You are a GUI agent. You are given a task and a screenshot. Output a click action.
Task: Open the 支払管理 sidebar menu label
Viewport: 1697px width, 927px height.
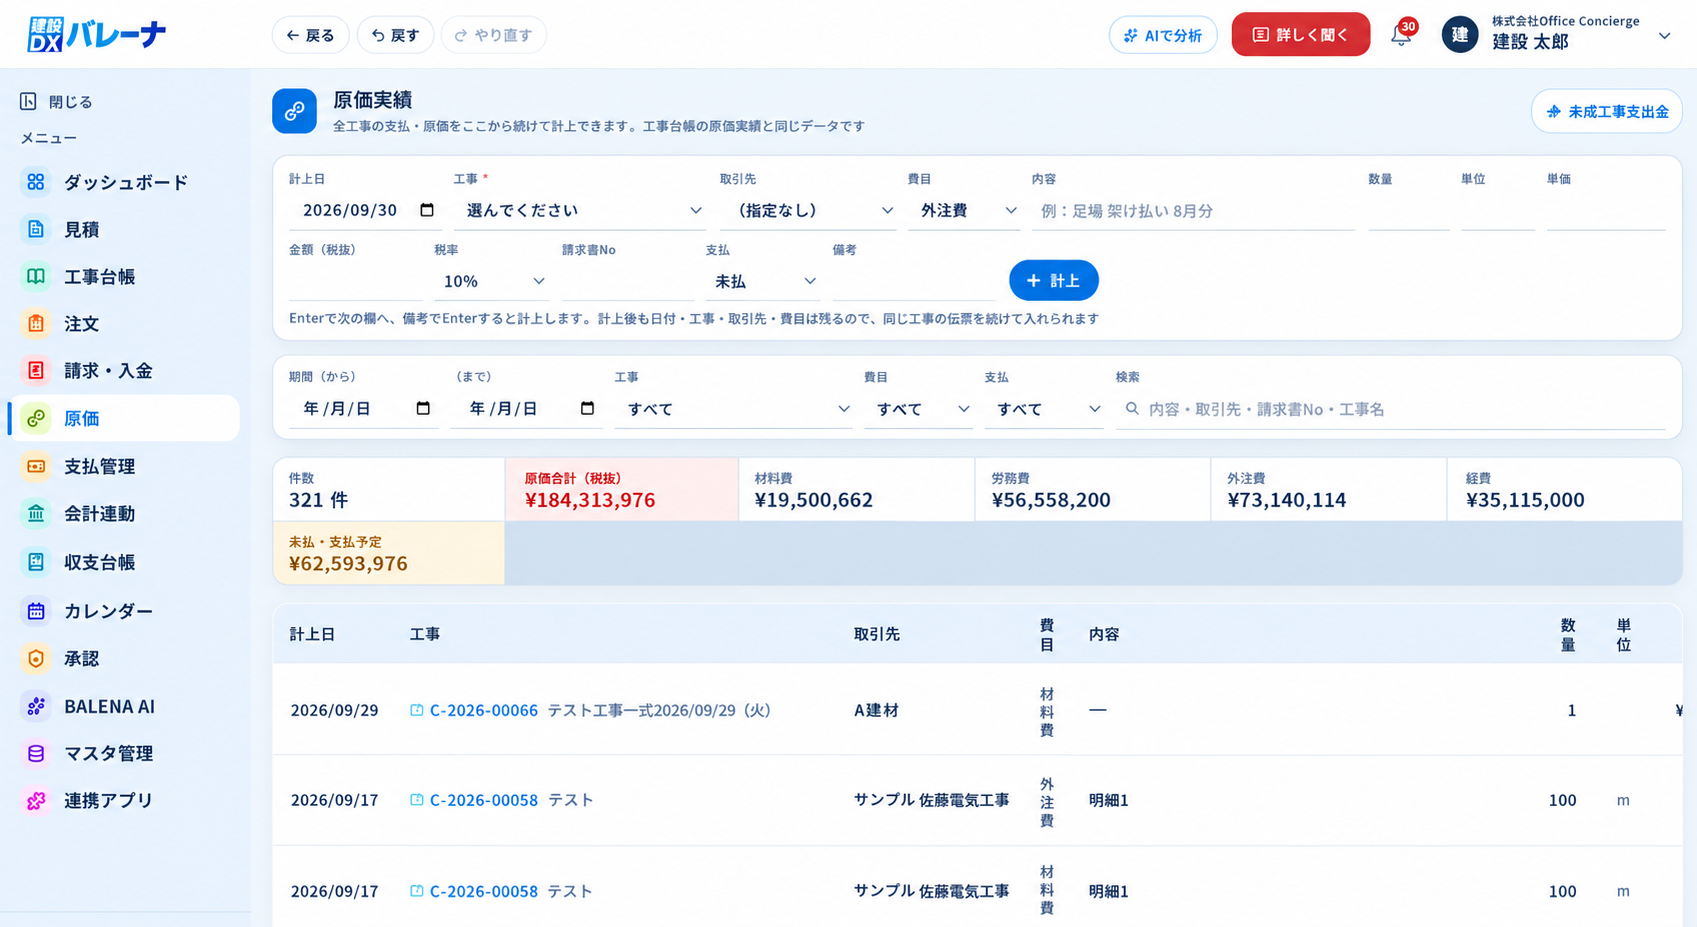point(100,466)
